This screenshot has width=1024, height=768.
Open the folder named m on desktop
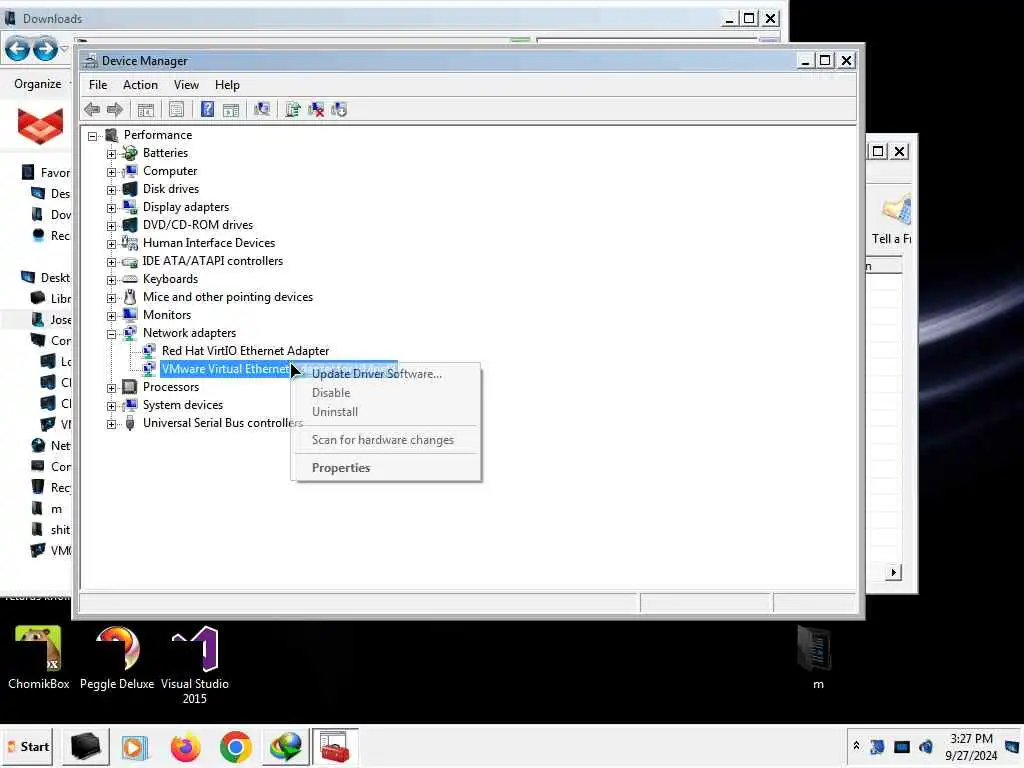coord(815,657)
